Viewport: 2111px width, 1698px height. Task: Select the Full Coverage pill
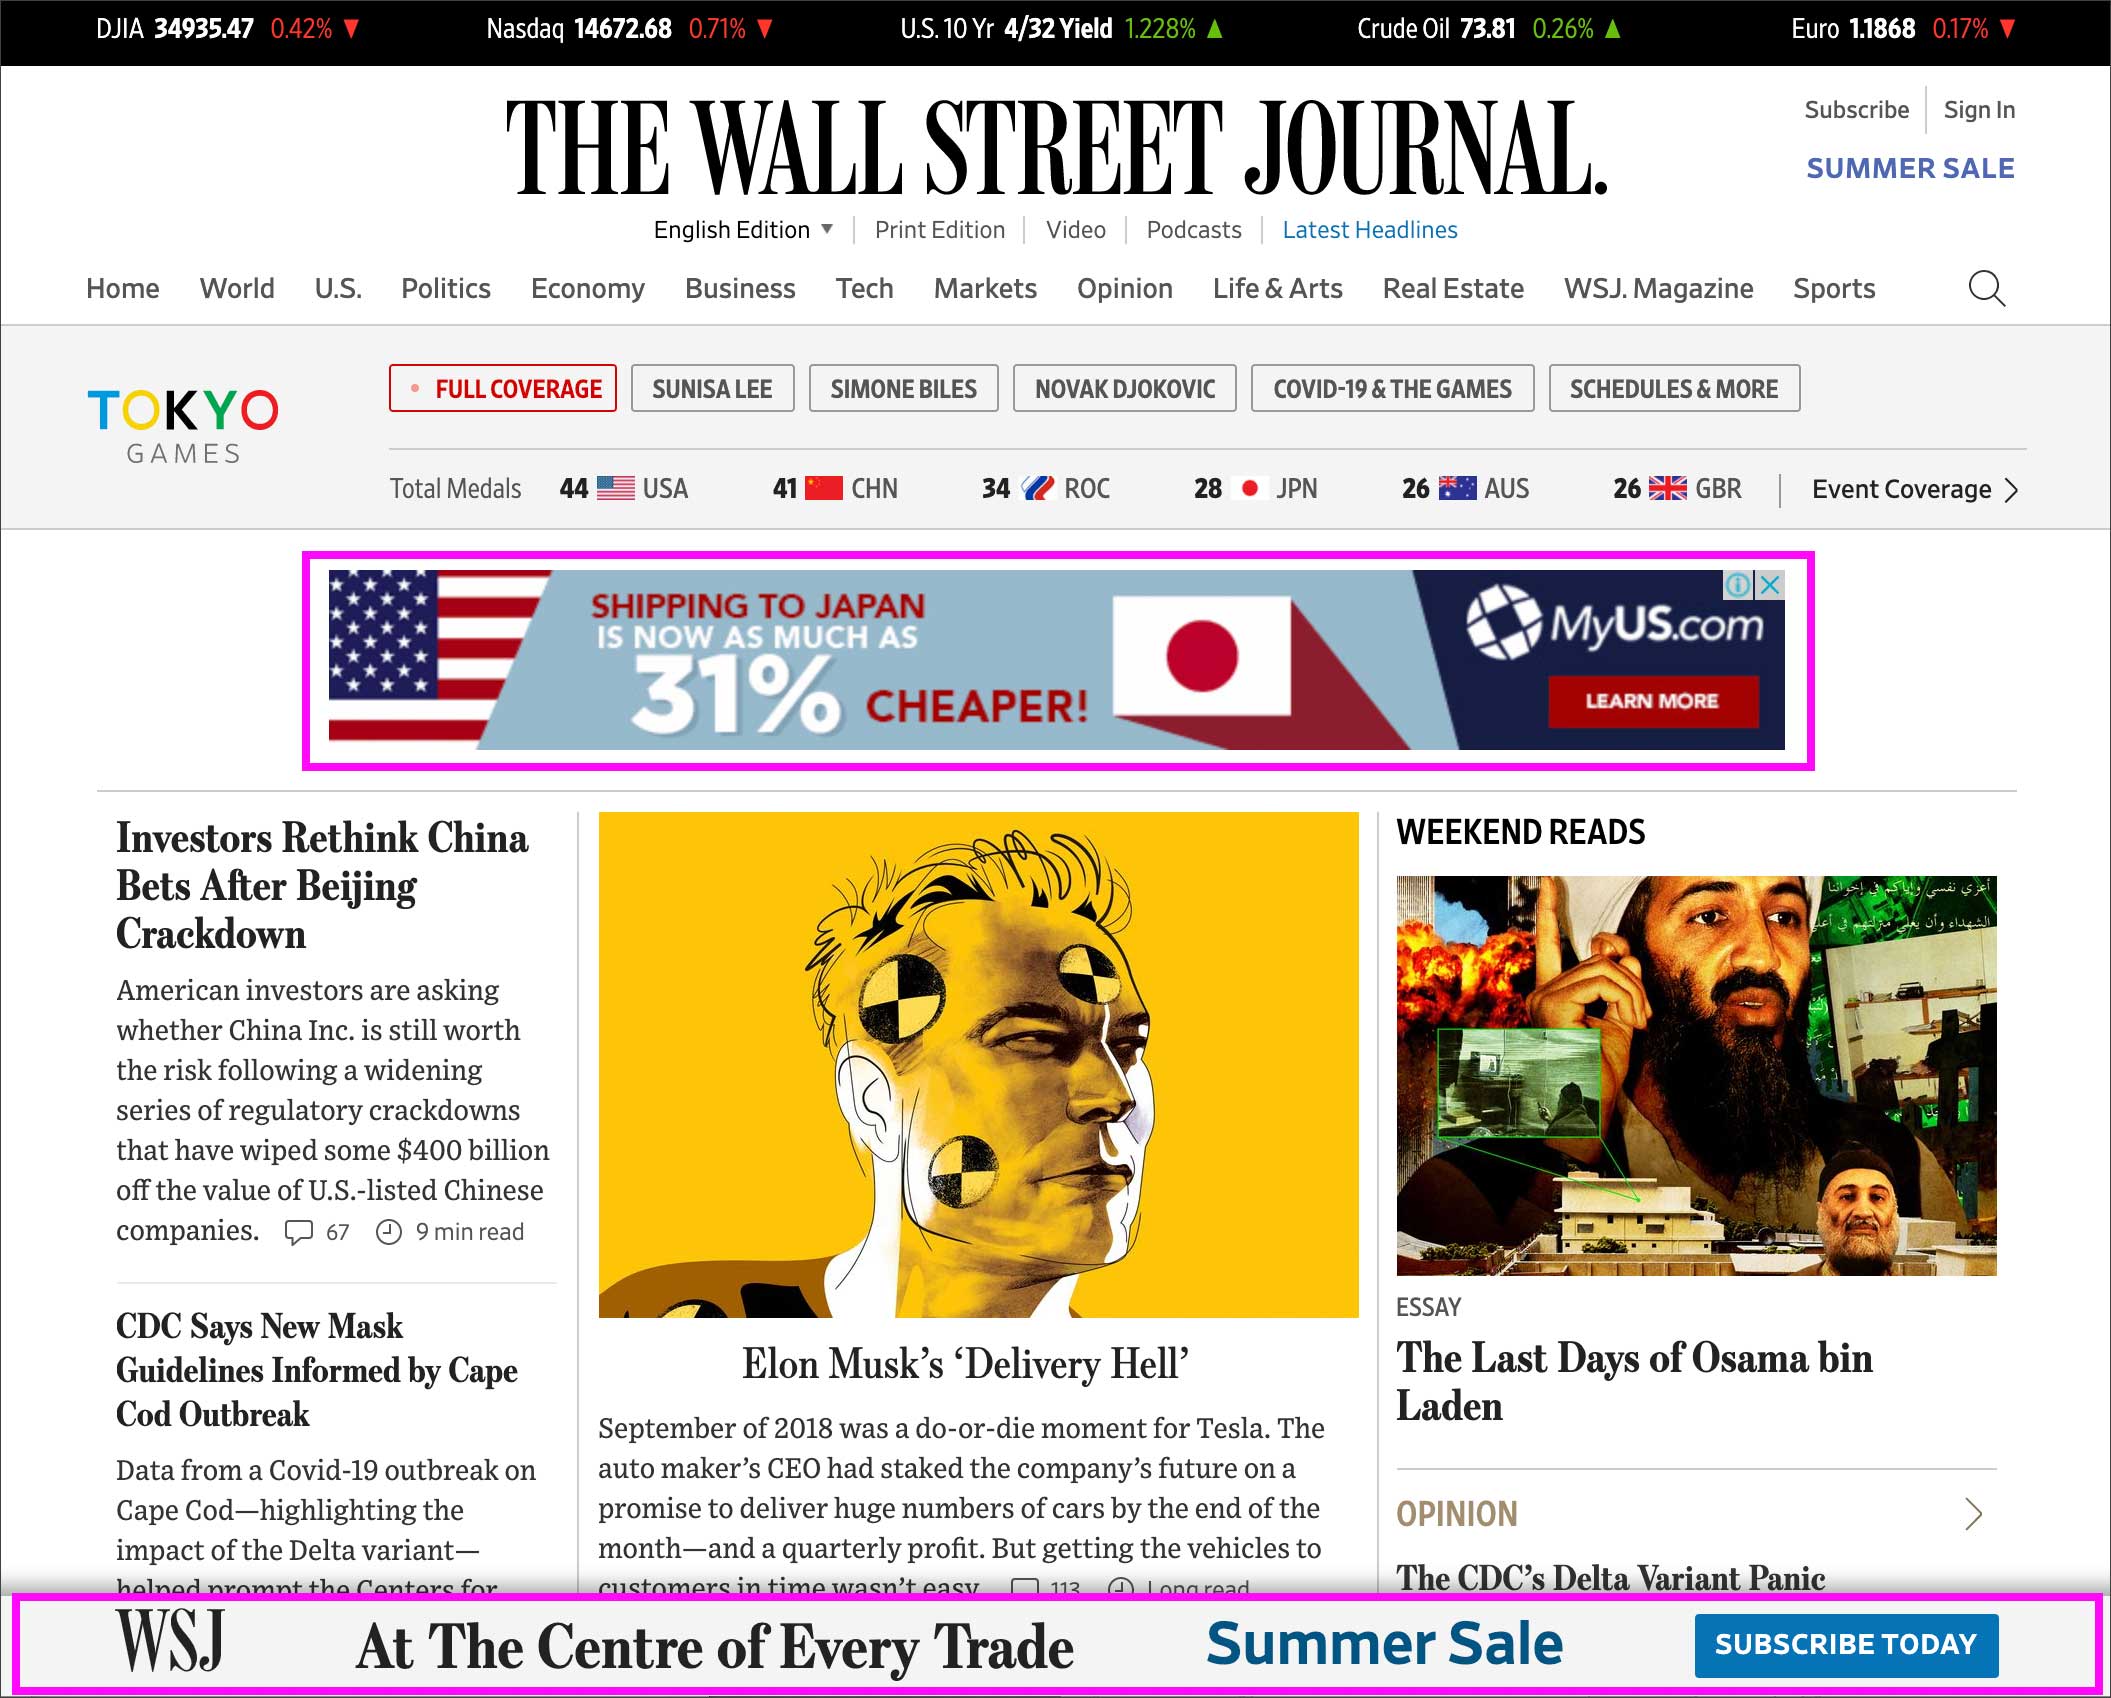[503, 388]
